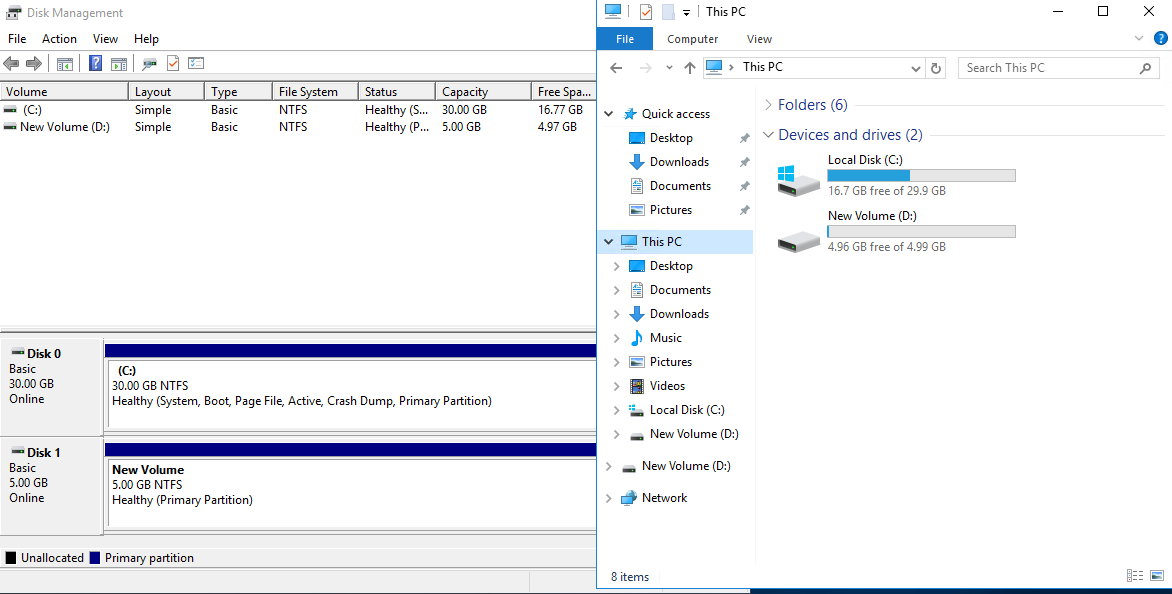Click the disk settings checklist toolbar icon

click(x=196, y=64)
